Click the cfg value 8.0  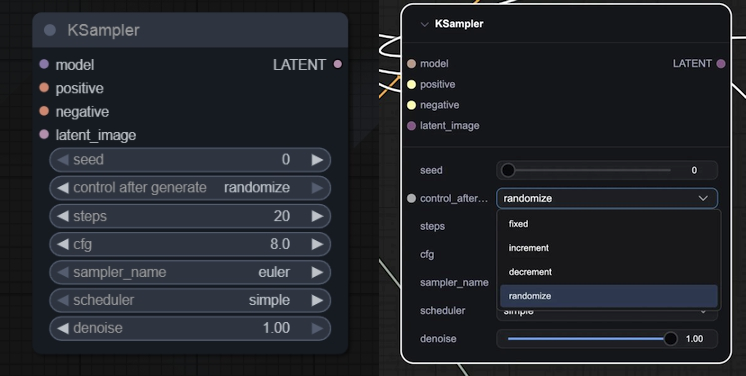(x=280, y=244)
